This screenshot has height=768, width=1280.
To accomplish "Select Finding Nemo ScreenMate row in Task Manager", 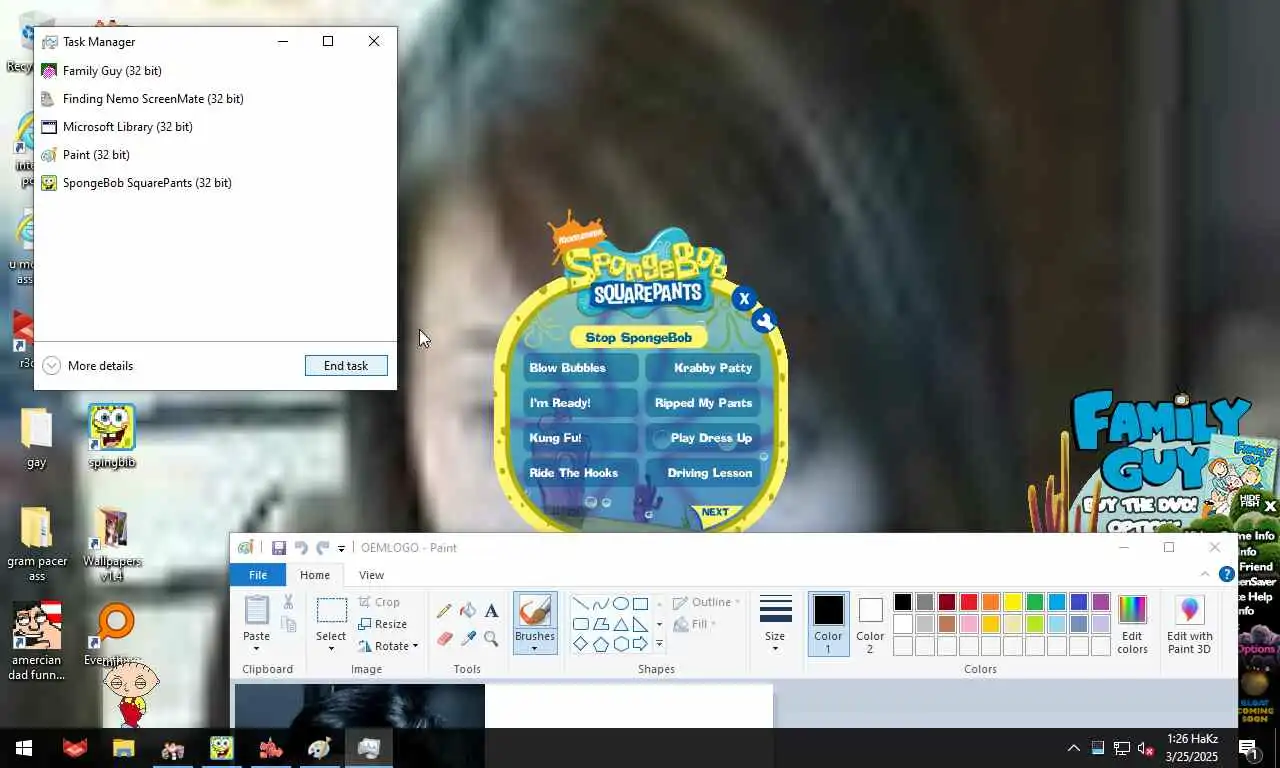I will (x=215, y=99).
